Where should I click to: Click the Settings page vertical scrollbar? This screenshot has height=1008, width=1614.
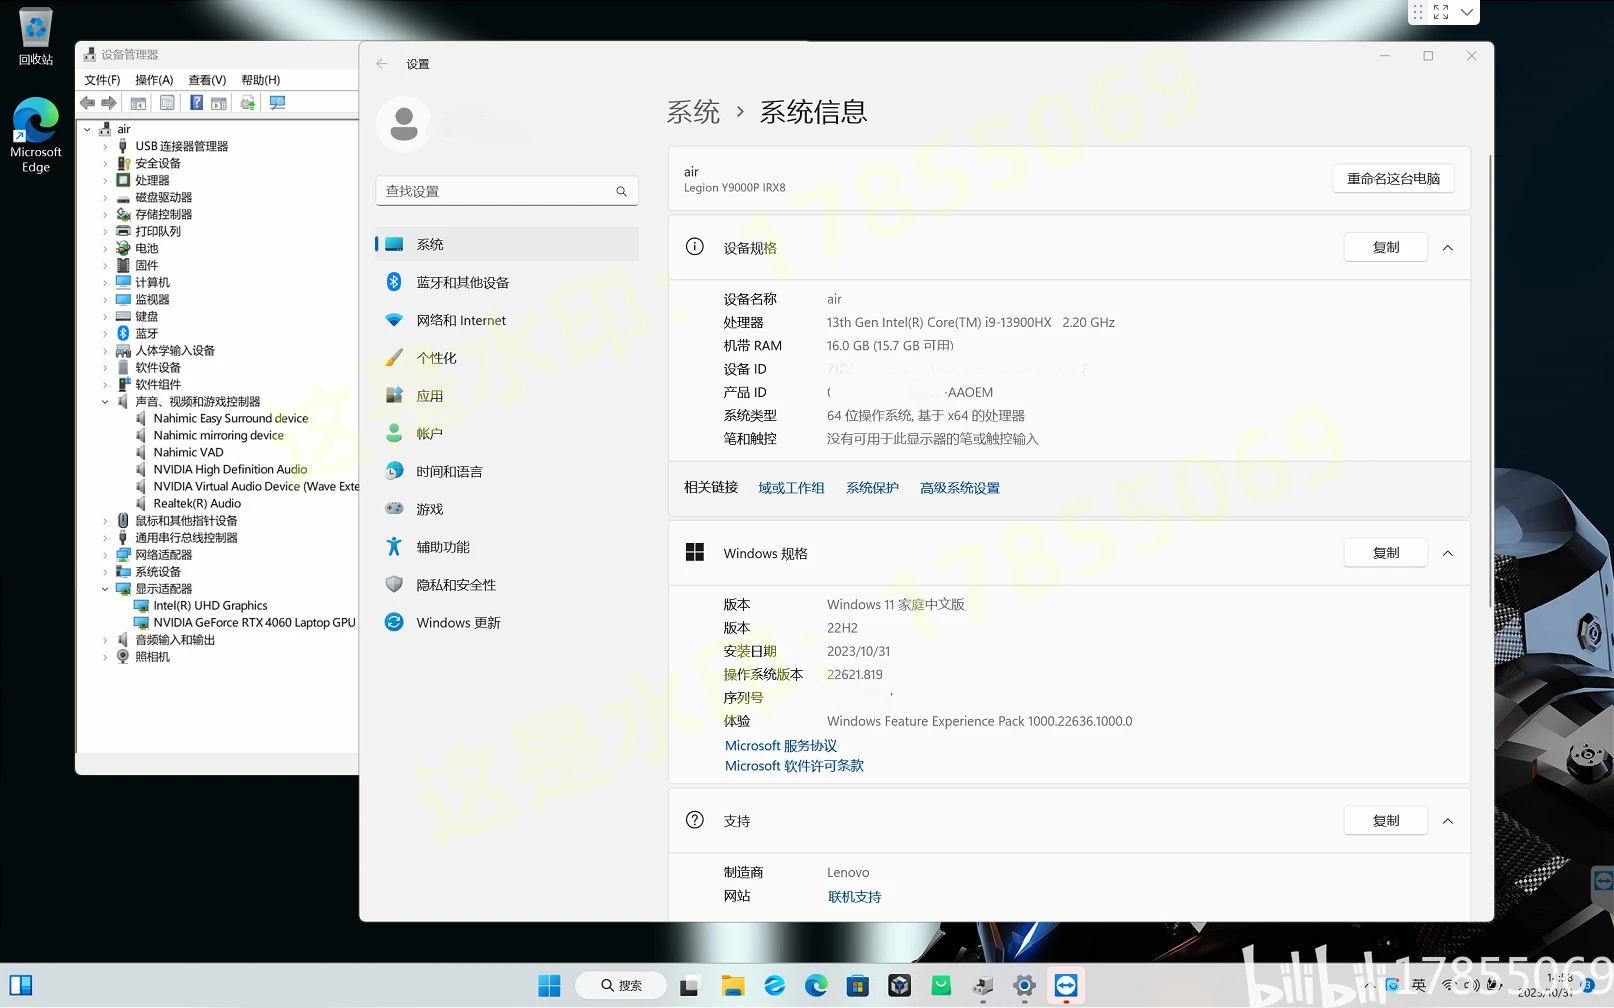[x=1490, y=380]
